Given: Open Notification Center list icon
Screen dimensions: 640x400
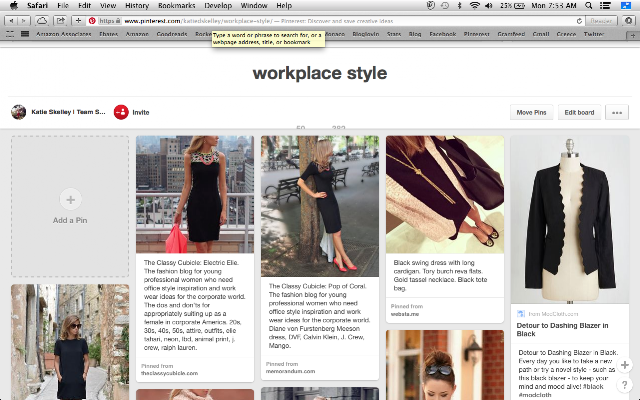Looking at the screenshot, I should (605, 5).
